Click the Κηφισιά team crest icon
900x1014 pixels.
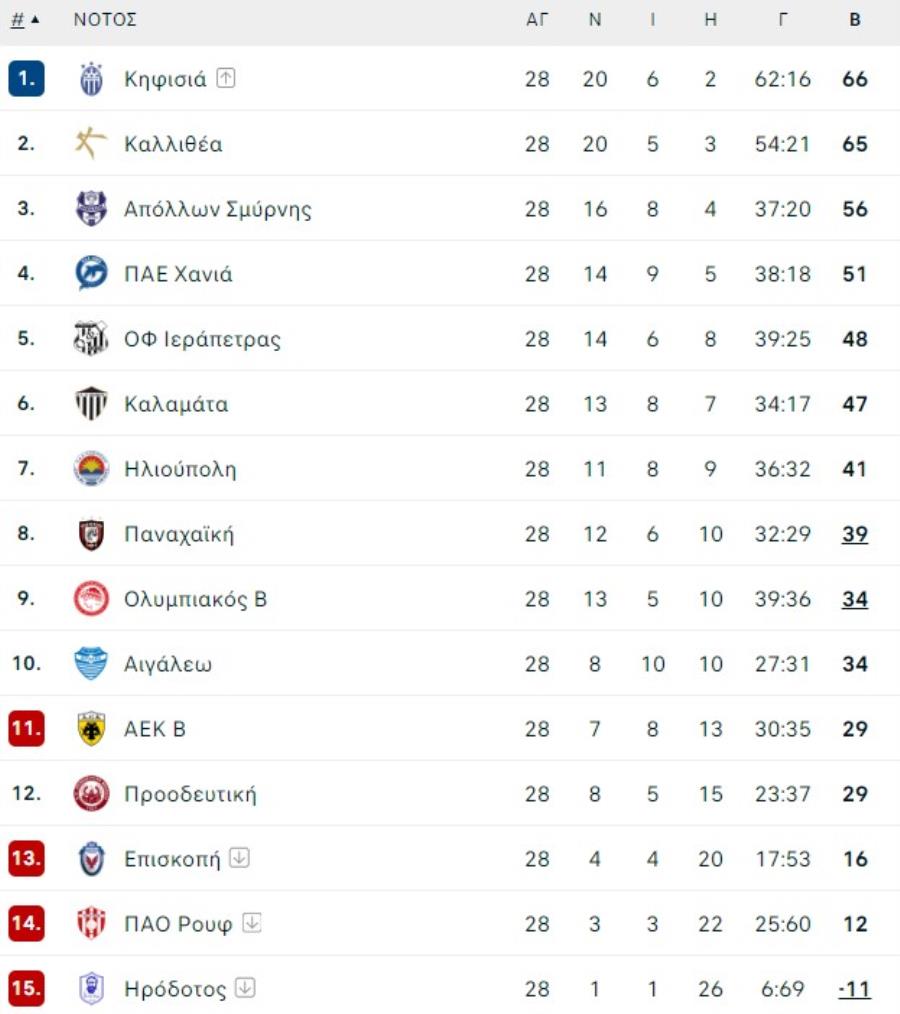[x=91, y=79]
